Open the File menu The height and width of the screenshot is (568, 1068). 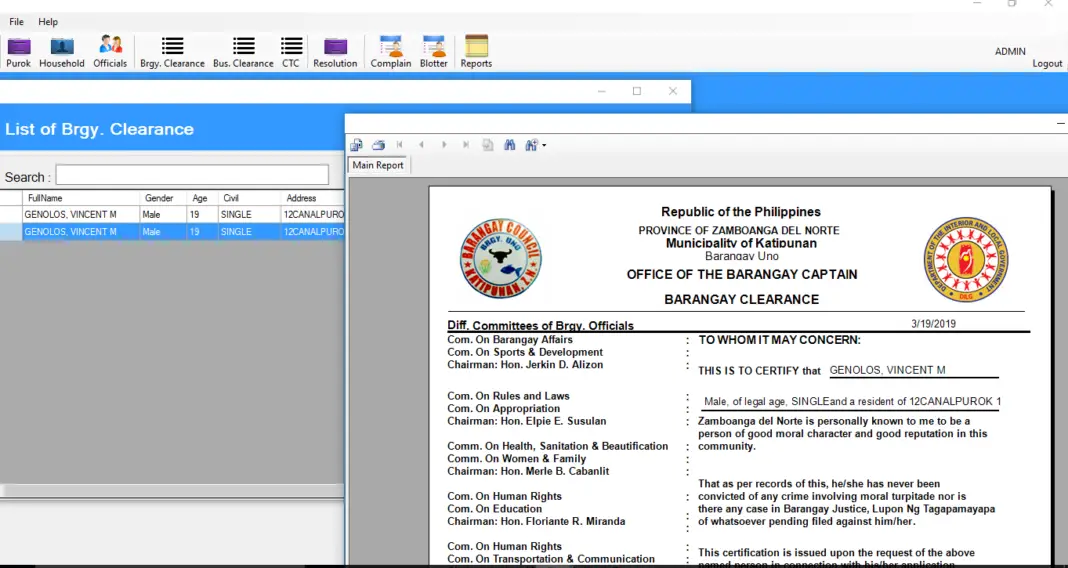pos(16,22)
